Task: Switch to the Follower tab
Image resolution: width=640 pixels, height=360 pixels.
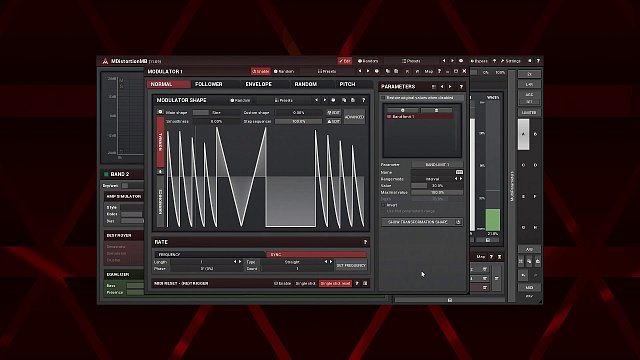Action: coord(209,84)
